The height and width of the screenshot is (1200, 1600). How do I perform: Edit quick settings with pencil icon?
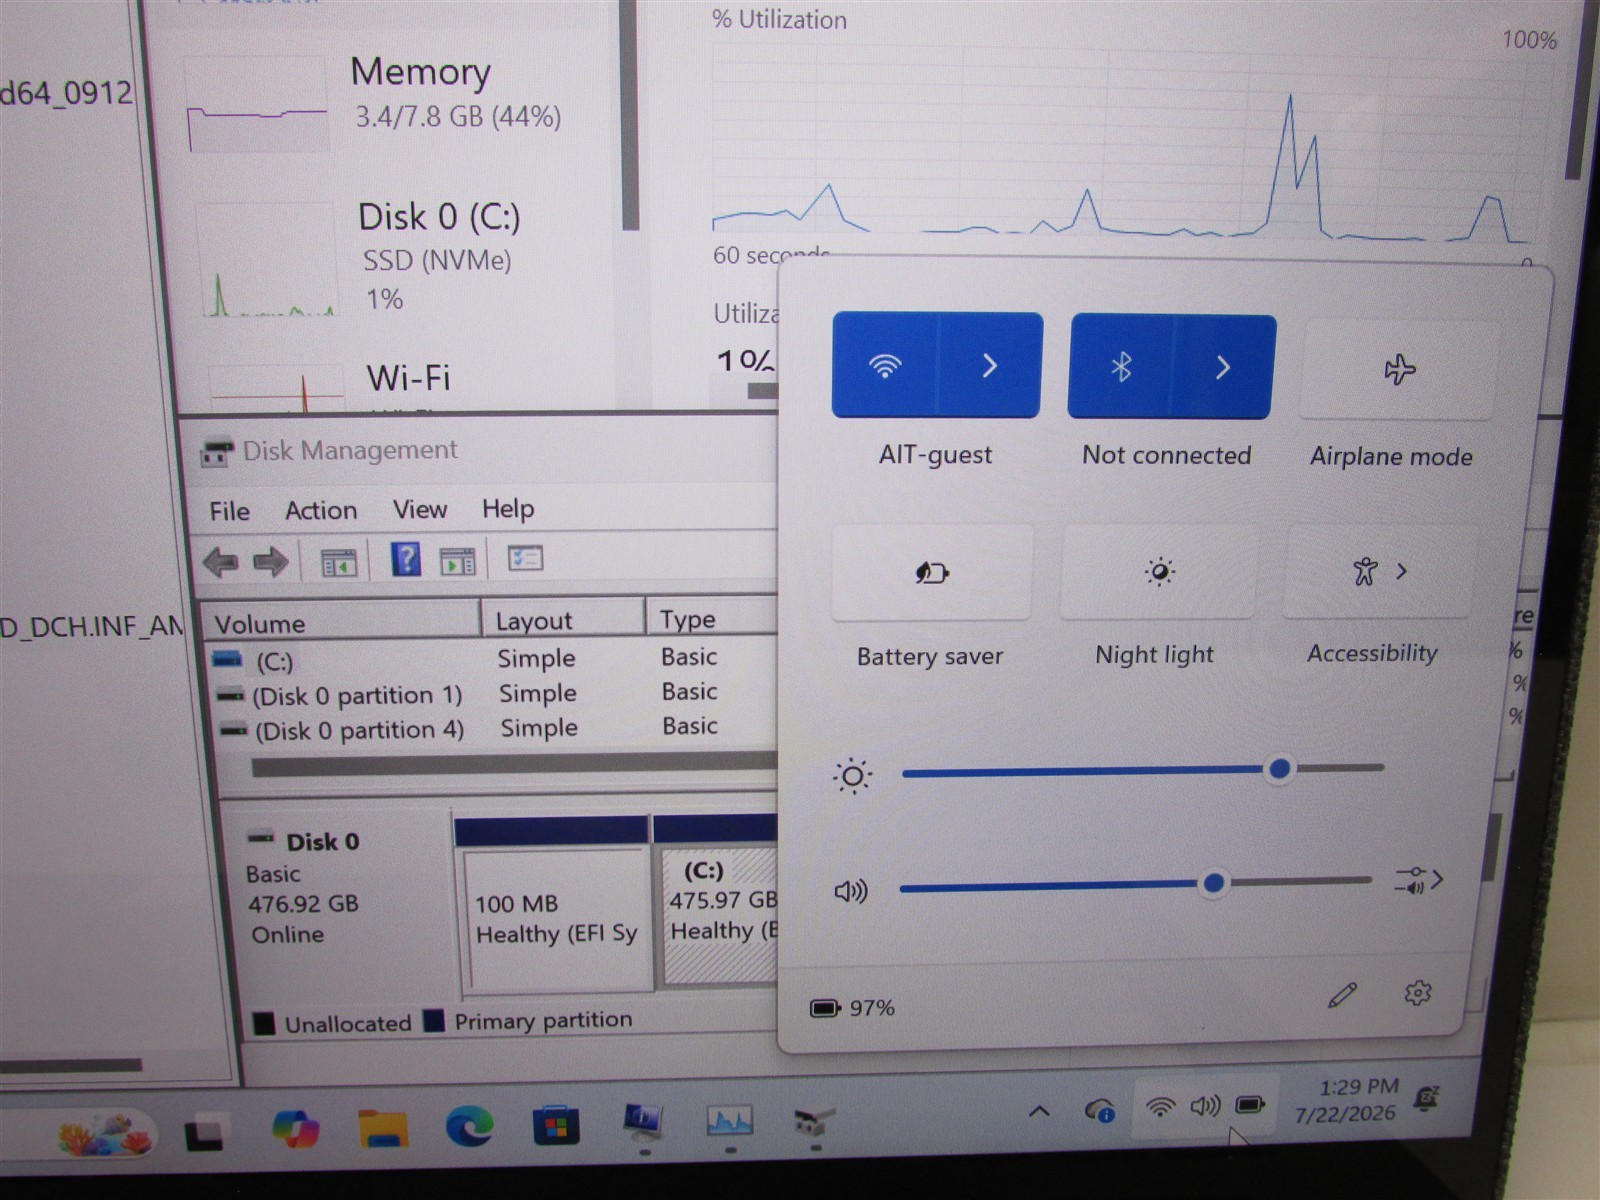pos(1342,995)
